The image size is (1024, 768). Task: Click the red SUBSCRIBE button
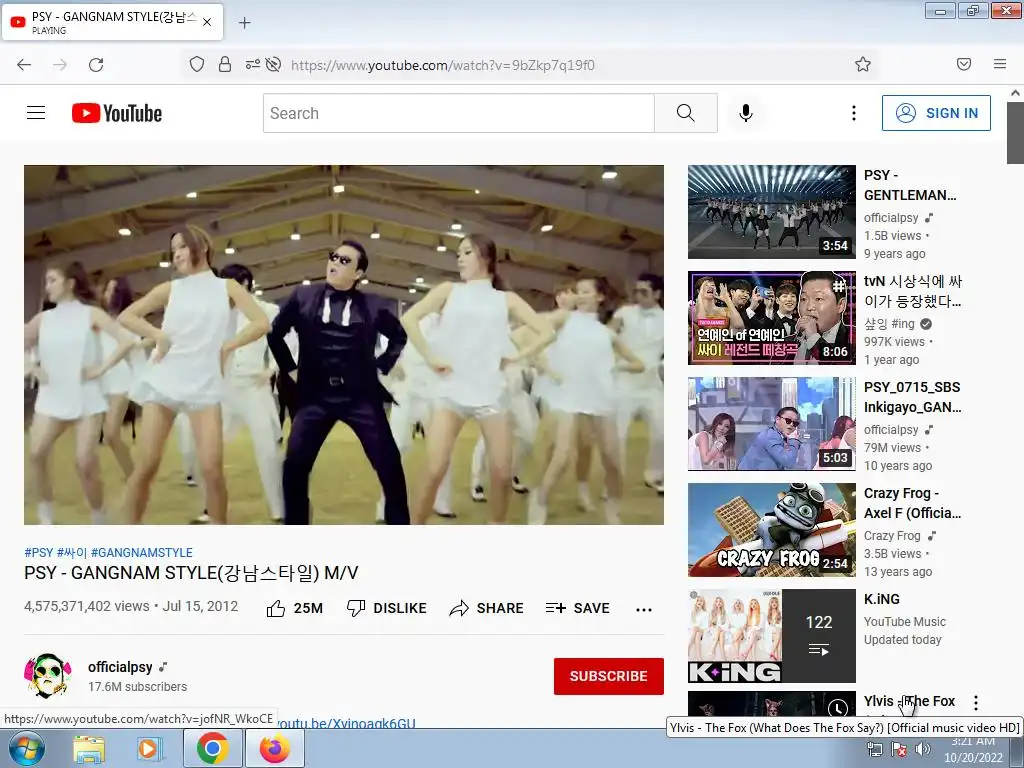[609, 676]
